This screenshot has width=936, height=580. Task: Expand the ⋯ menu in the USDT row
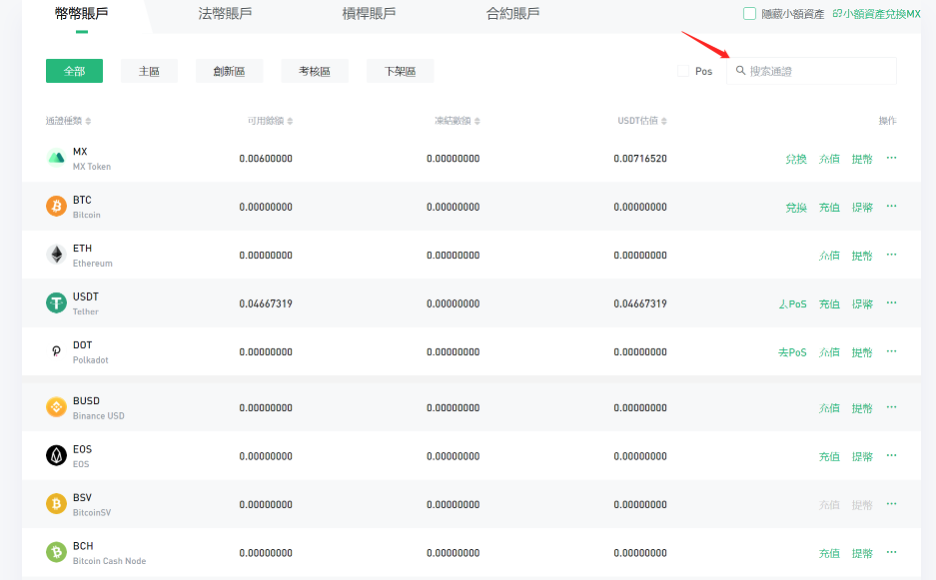coord(891,303)
